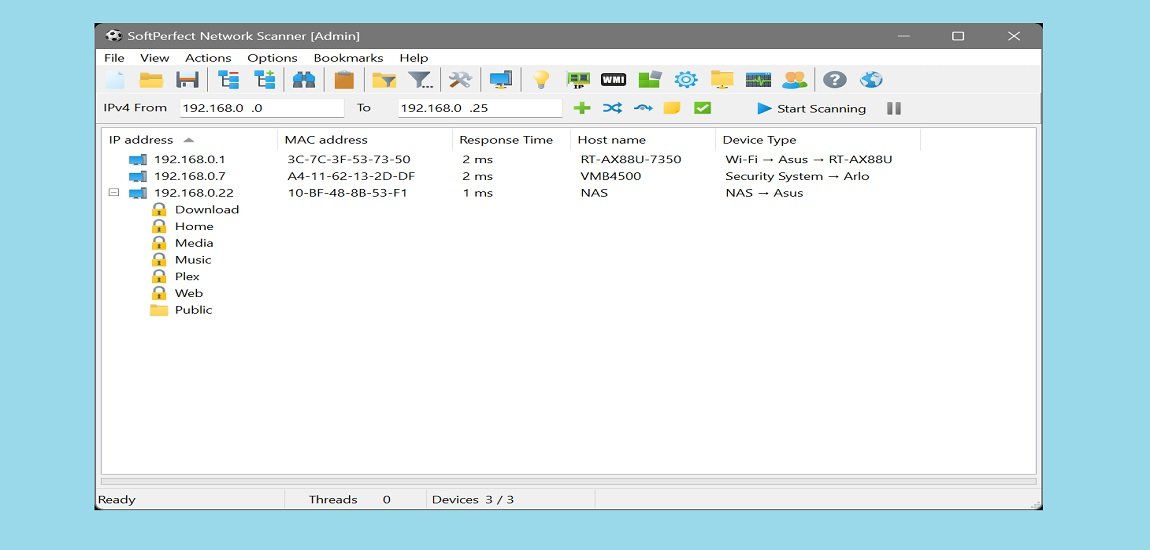
Task: Select the Public shared folder
Action: point(181,310)
